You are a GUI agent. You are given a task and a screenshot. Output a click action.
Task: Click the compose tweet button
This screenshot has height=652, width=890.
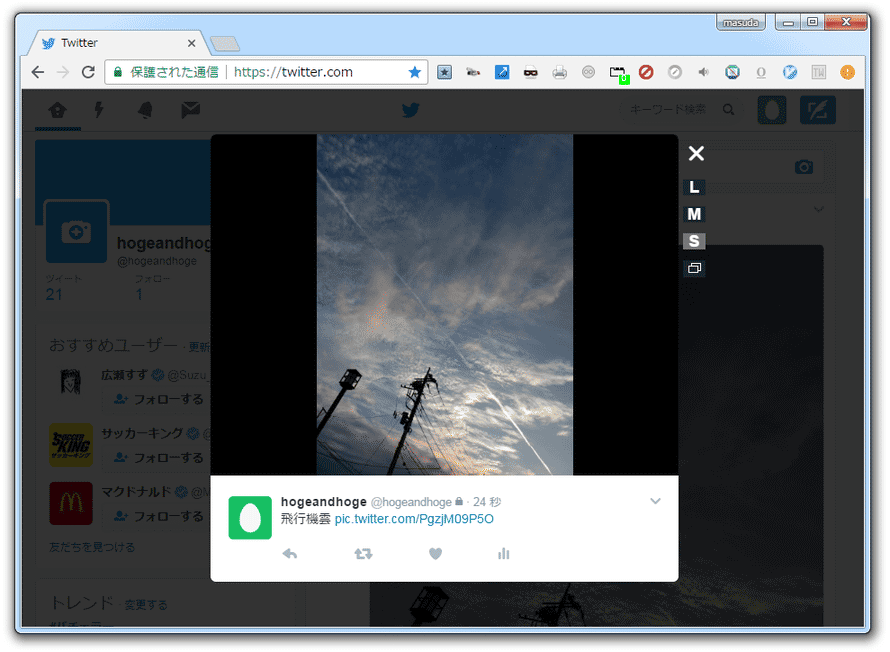tap(817, 110)
